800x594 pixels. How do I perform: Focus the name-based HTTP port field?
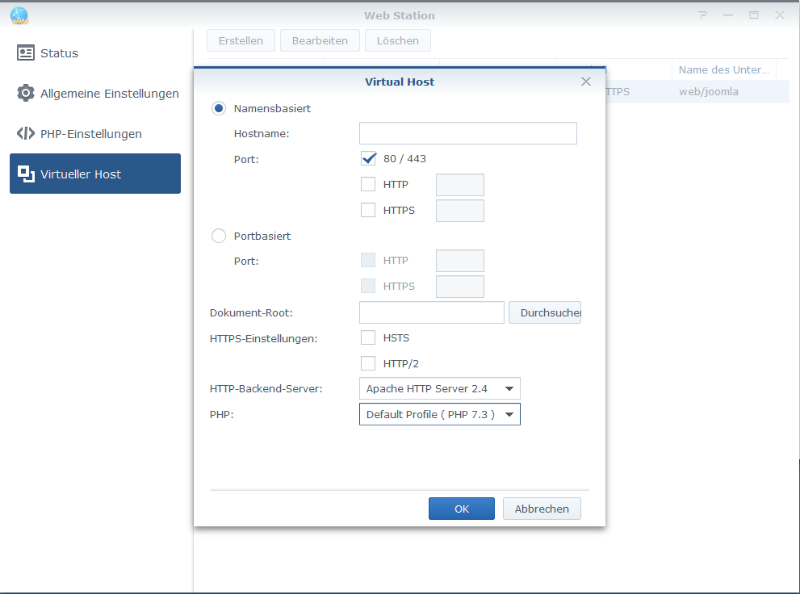click(460, 185)
